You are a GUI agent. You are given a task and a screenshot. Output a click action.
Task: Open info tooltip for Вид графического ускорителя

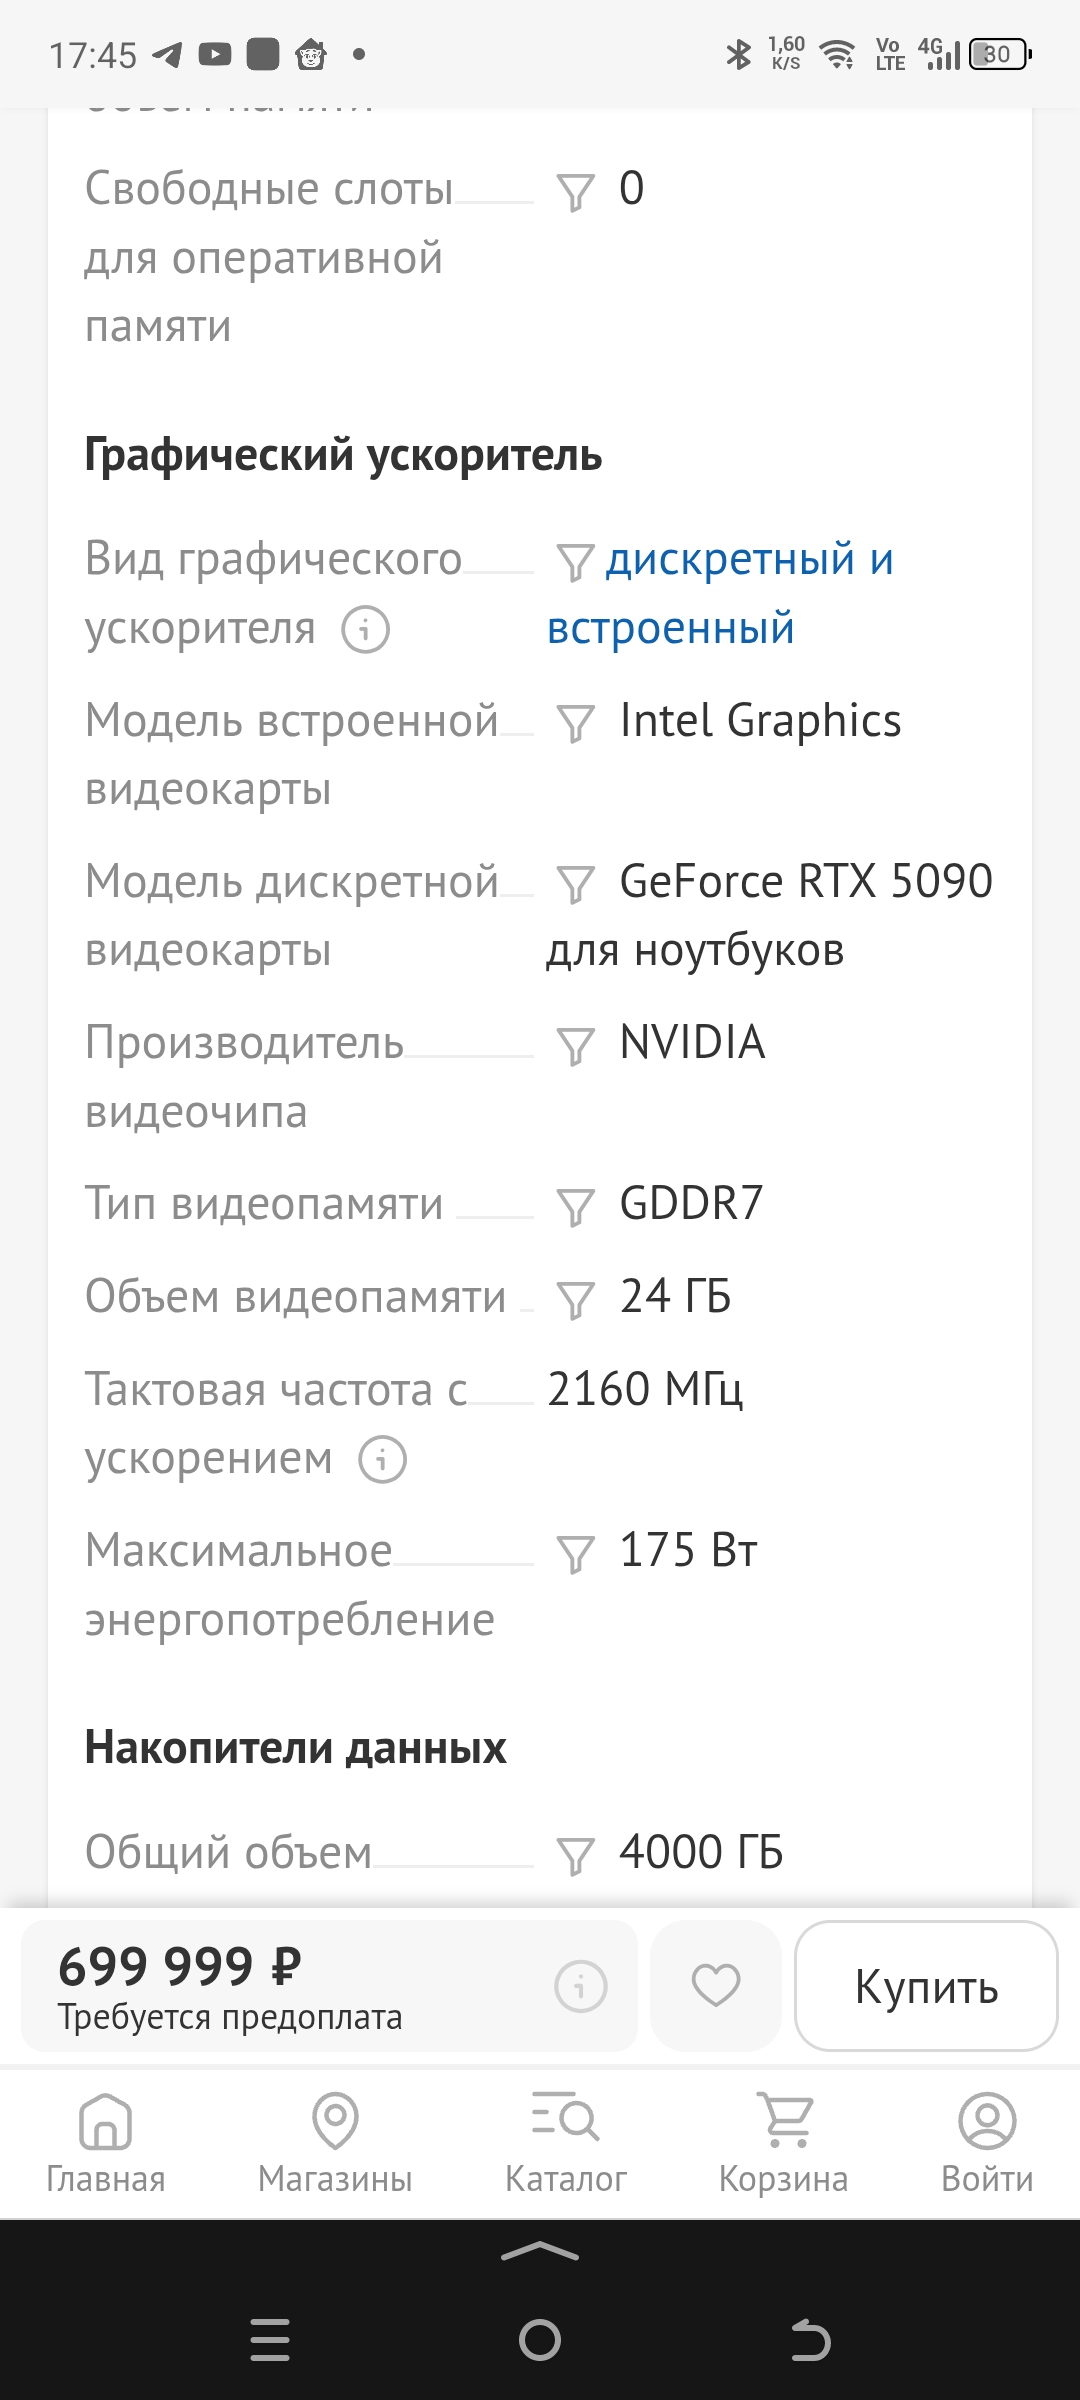tap(366, 630)
